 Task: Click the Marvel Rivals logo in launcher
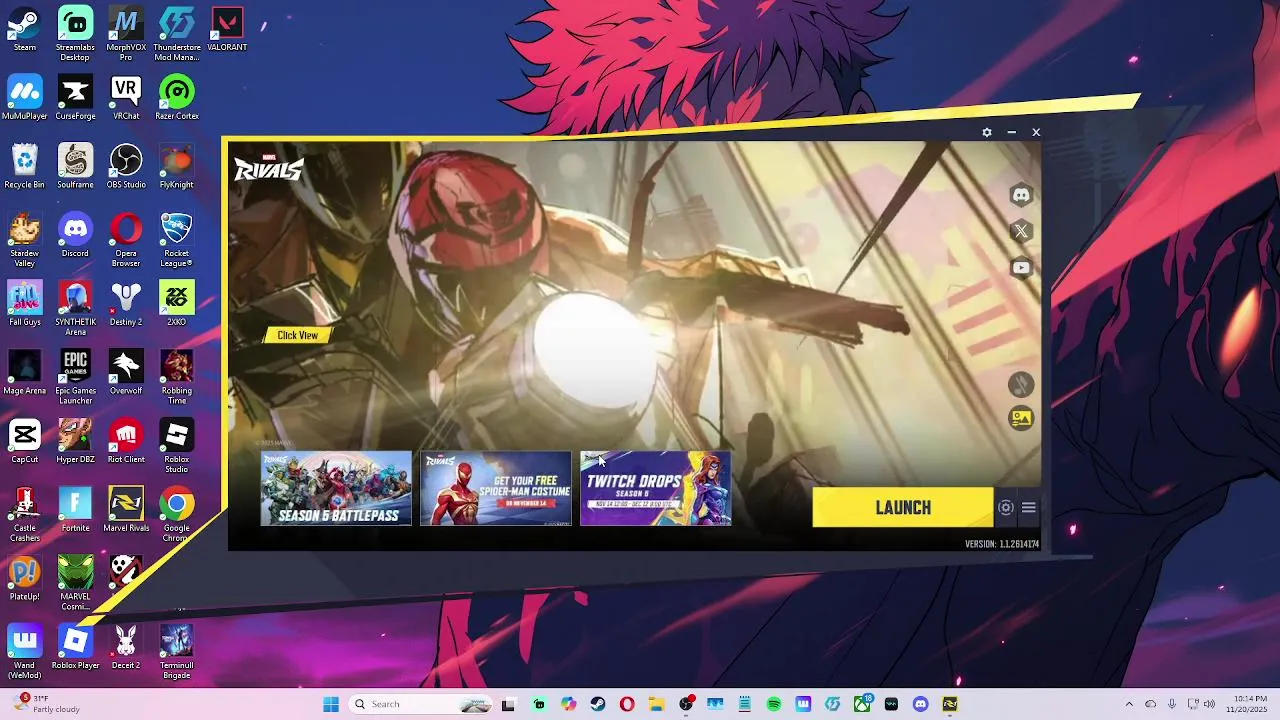268,168
